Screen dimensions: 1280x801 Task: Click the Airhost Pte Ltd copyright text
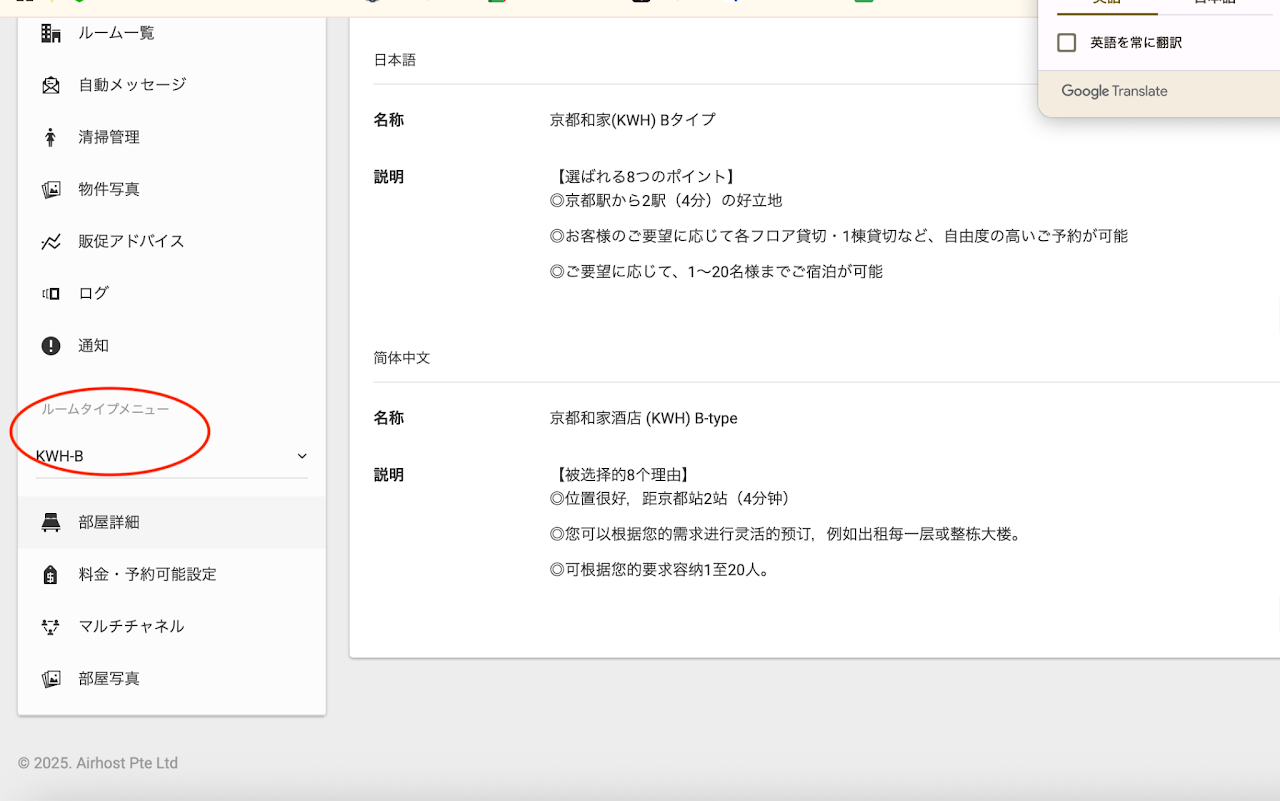(x=98, y=763)
